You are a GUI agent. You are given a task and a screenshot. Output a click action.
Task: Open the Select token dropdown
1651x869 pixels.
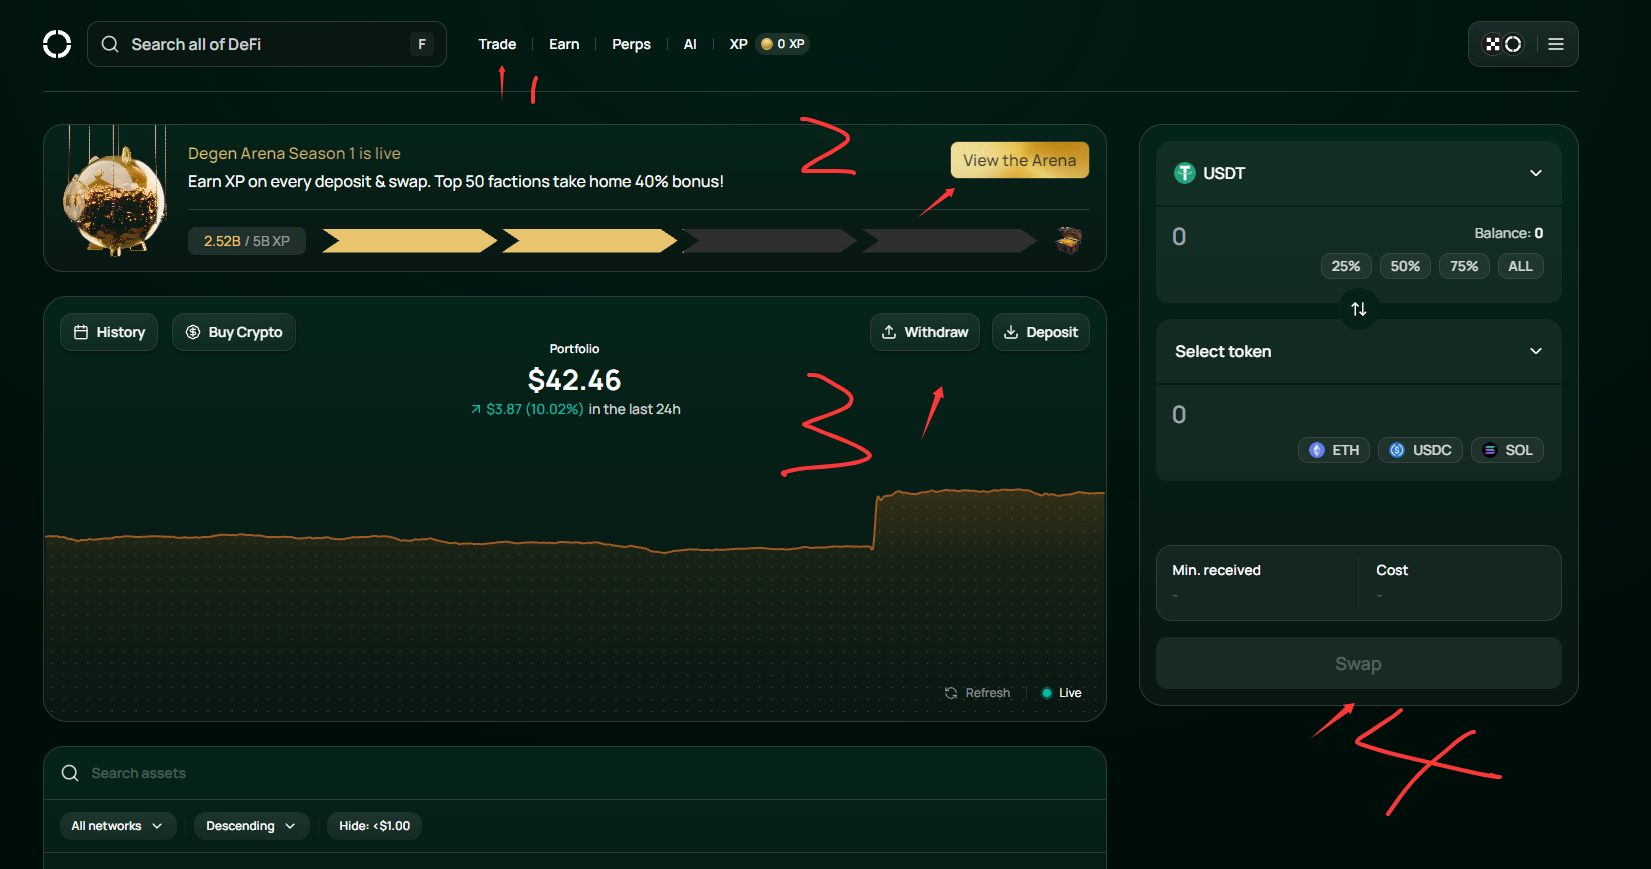click(x=1359, y=351)
